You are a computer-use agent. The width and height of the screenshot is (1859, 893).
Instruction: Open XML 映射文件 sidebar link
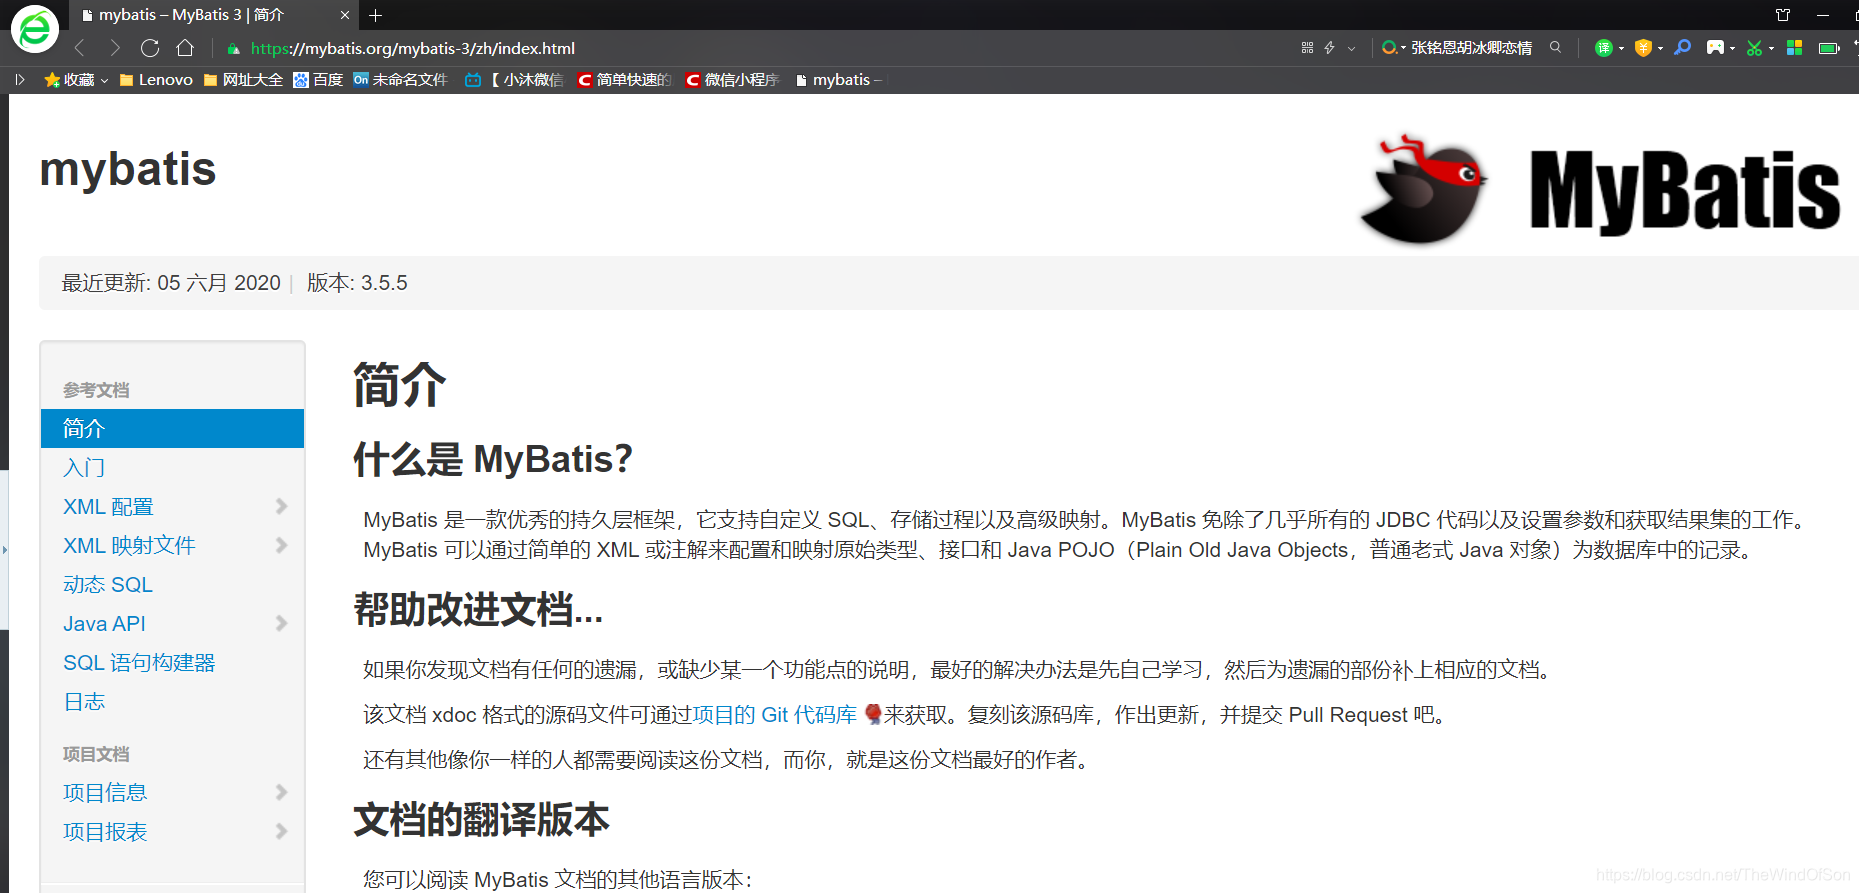click(129, 545)
